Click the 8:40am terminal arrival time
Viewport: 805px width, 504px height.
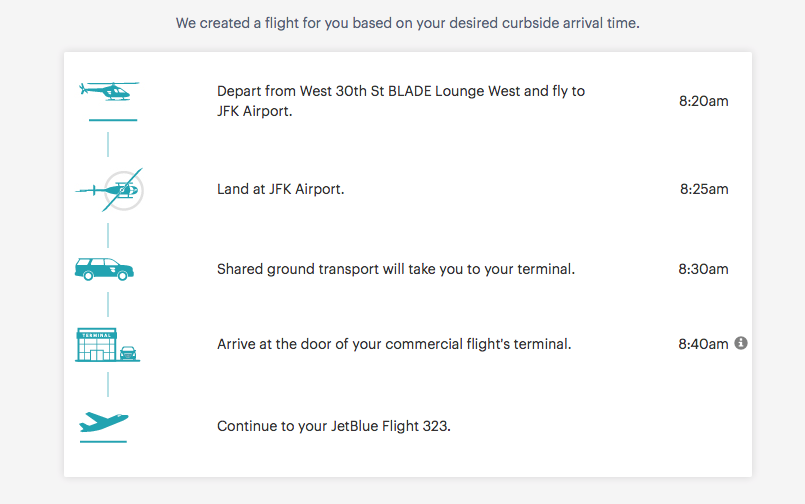click(x=703, y=344)
